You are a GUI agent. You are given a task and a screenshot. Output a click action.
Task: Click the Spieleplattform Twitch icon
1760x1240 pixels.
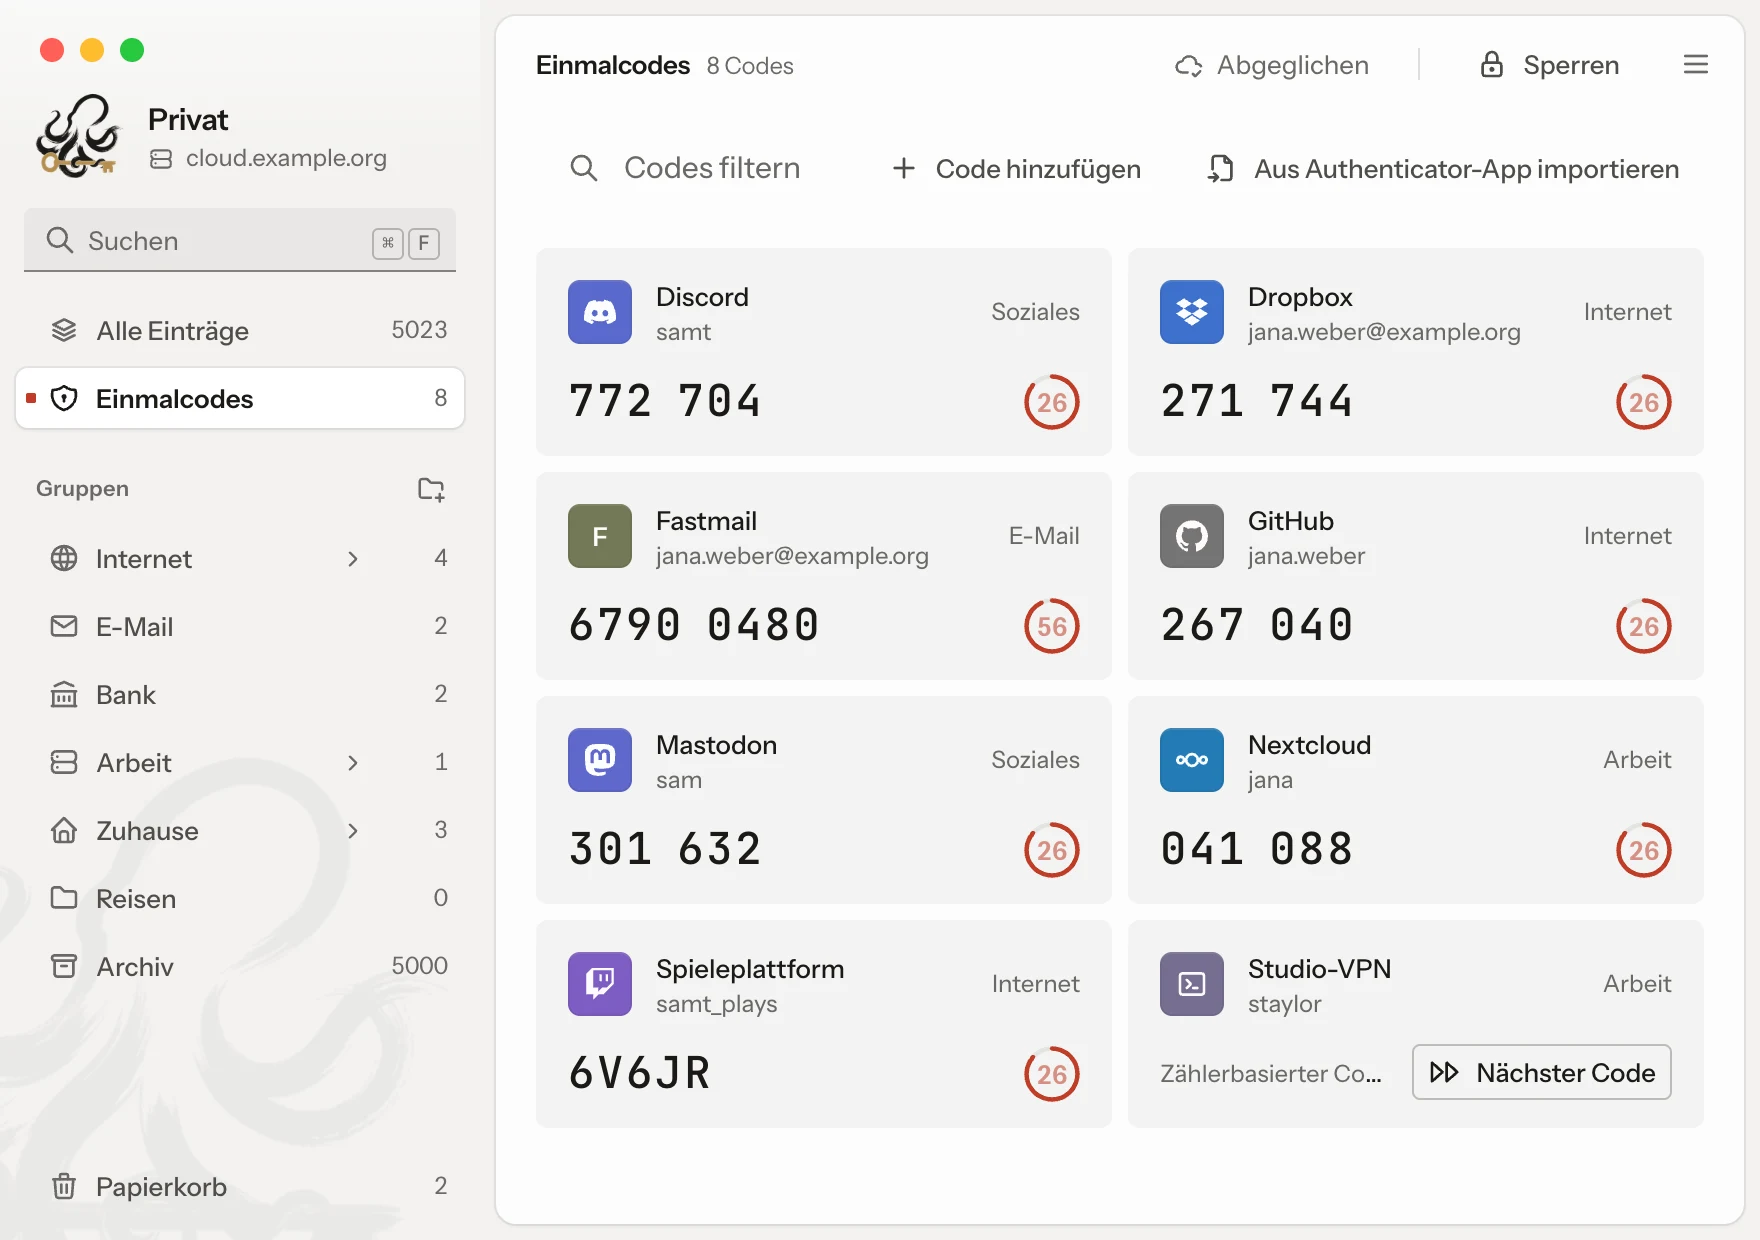600,984
